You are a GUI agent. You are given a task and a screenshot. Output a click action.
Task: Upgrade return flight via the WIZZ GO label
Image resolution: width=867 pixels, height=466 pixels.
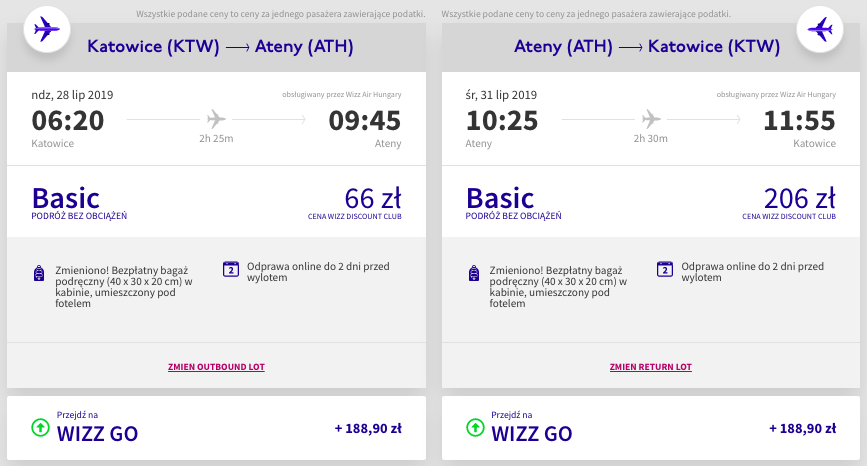click(531, 433)
